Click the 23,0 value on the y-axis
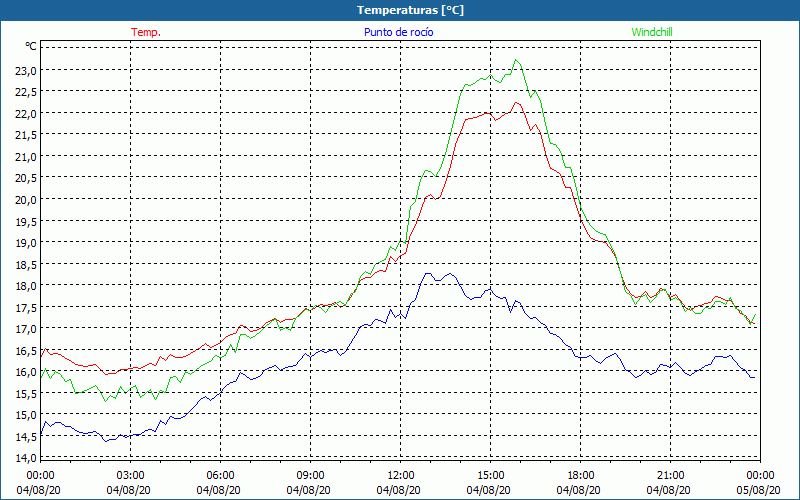 pyautogui.click(x=25, y=70)
